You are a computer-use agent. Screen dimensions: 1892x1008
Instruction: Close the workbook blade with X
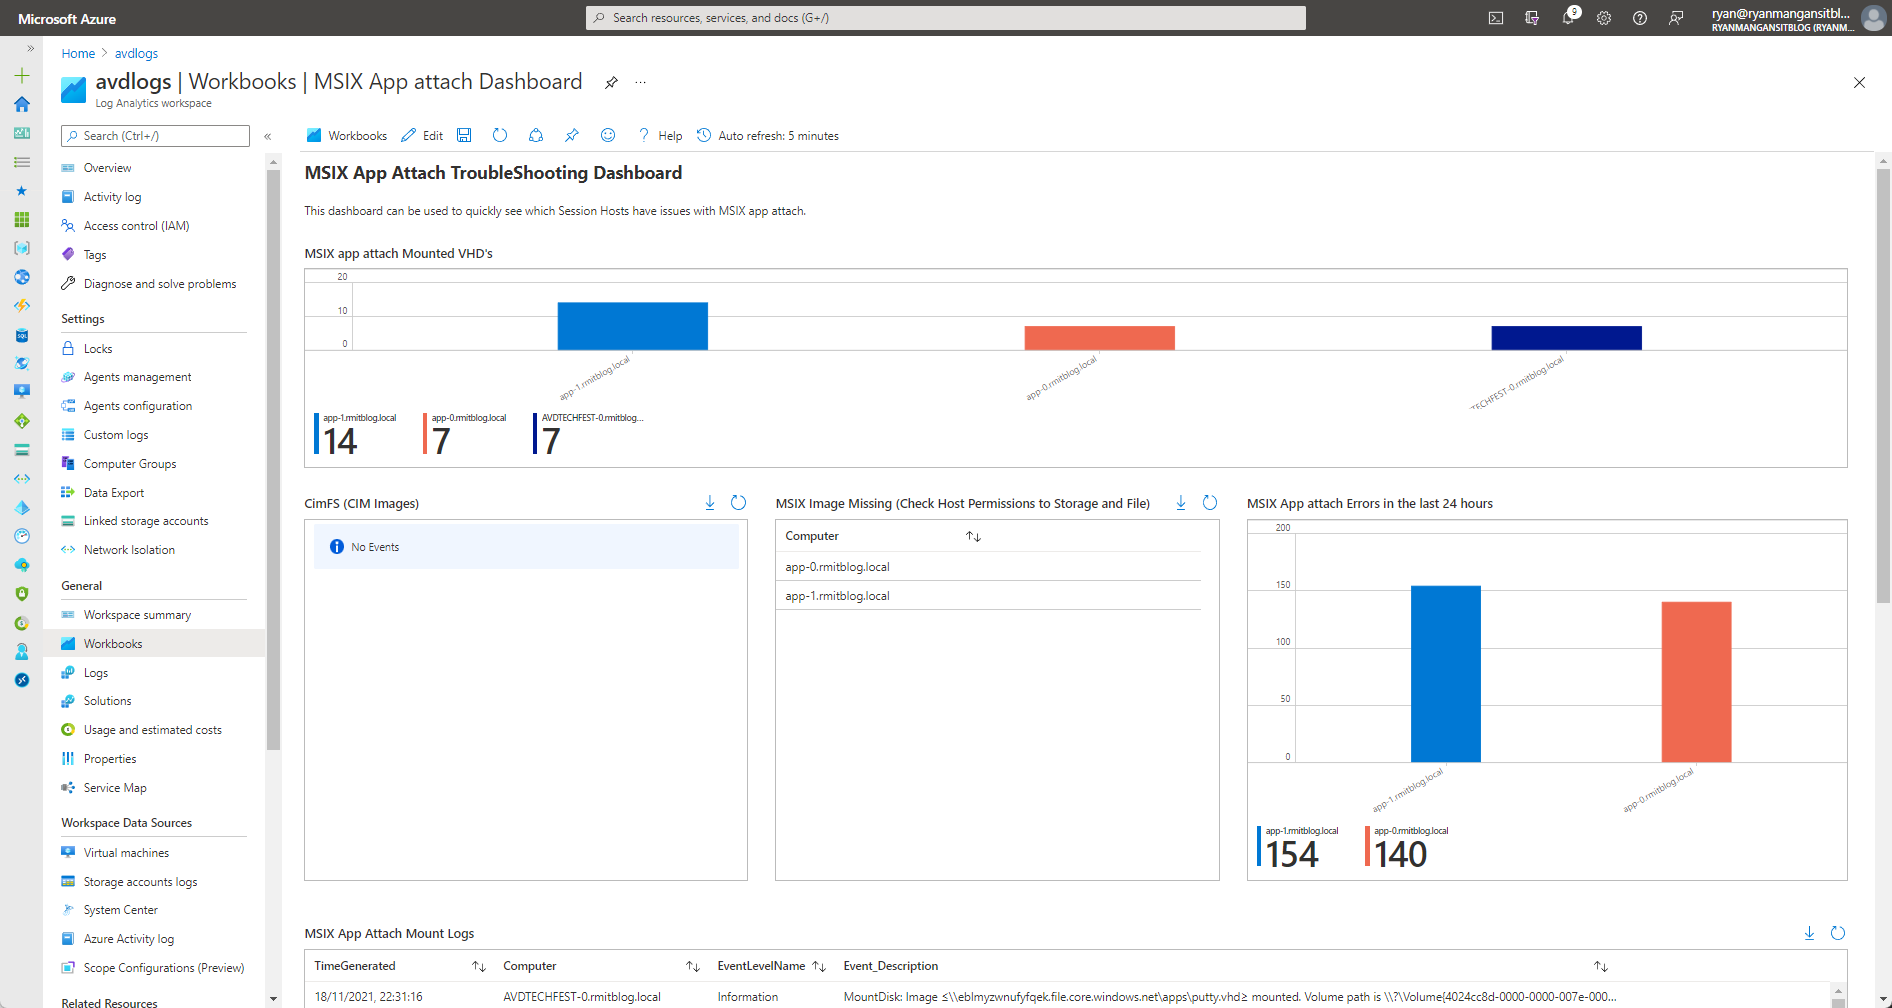click(1859, 83)
